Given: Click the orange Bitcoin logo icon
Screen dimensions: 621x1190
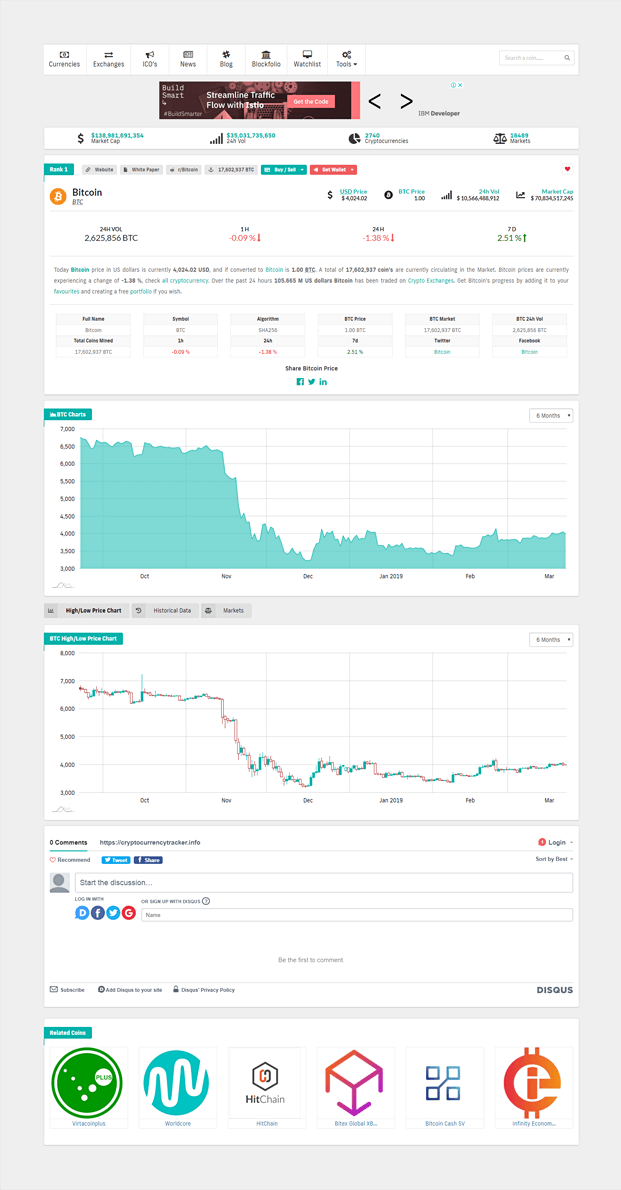Looking at the screenshot, I should [58, 197].
